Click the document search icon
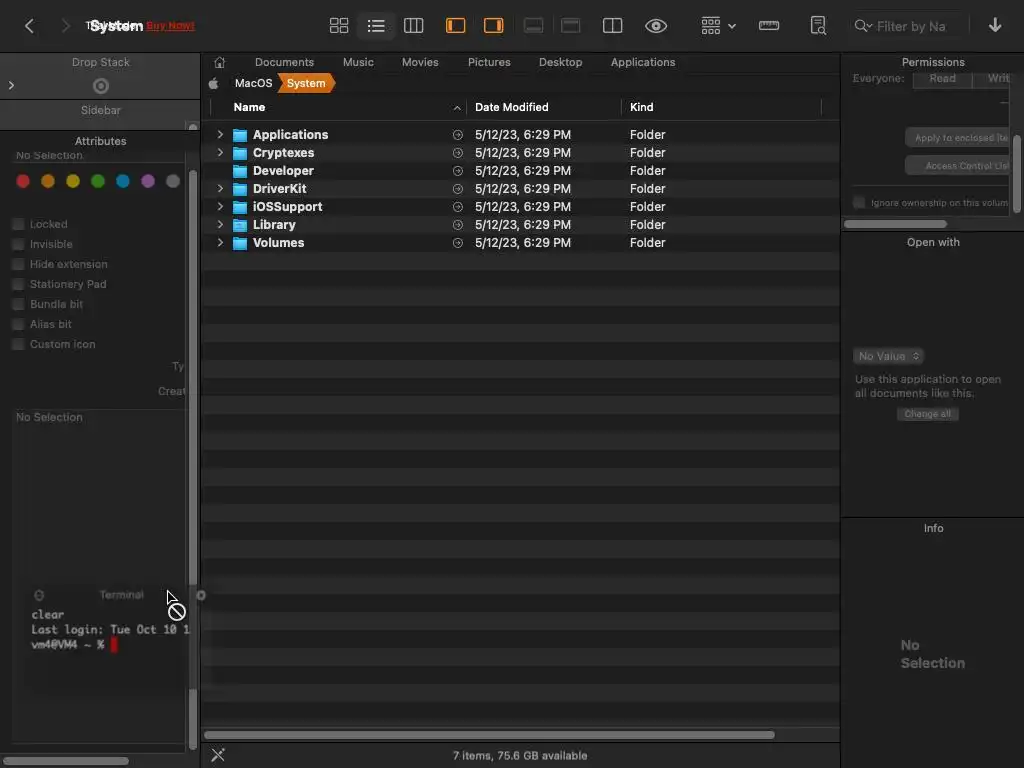Image resolution: width=1024 pixels, height=768 pixels. (x=818, y=26)
